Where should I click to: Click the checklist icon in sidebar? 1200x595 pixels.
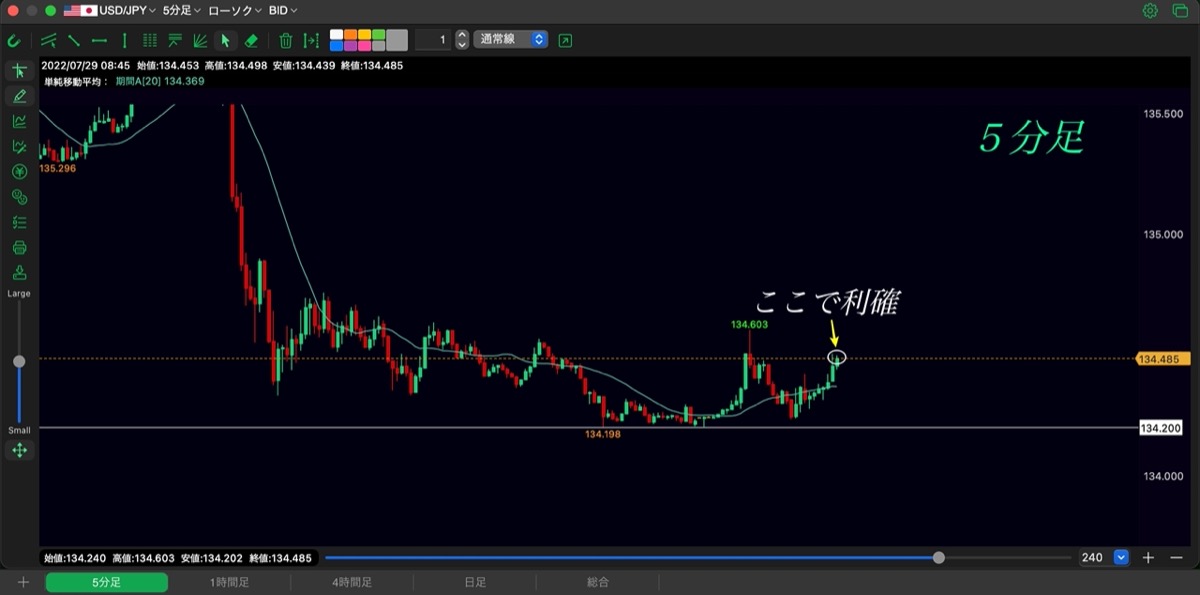click(19, 223)
